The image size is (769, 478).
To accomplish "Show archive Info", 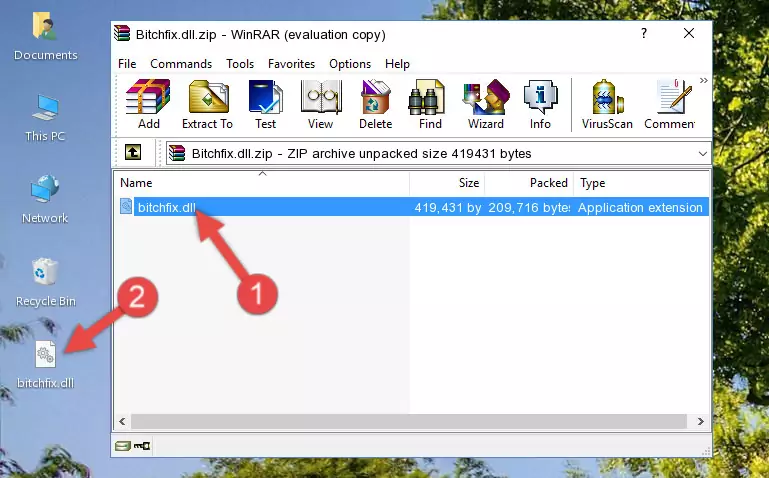I will [x=540, y=104].
